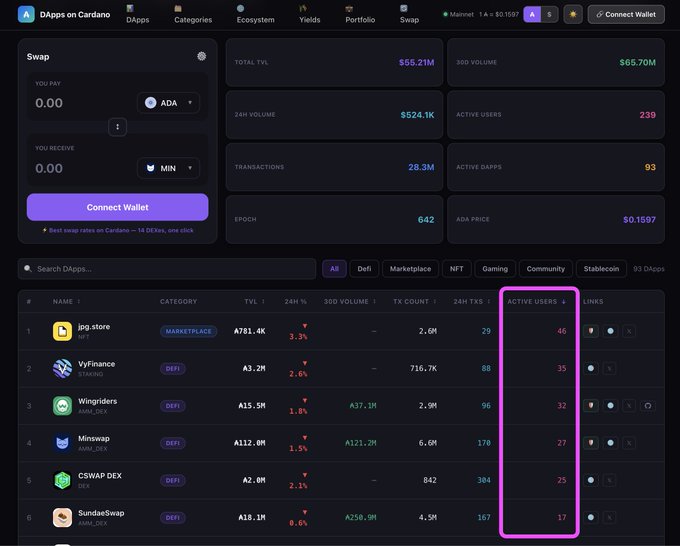Open jpg.store website globe link
Screen dimensions: 680x546
click(610, 331)
